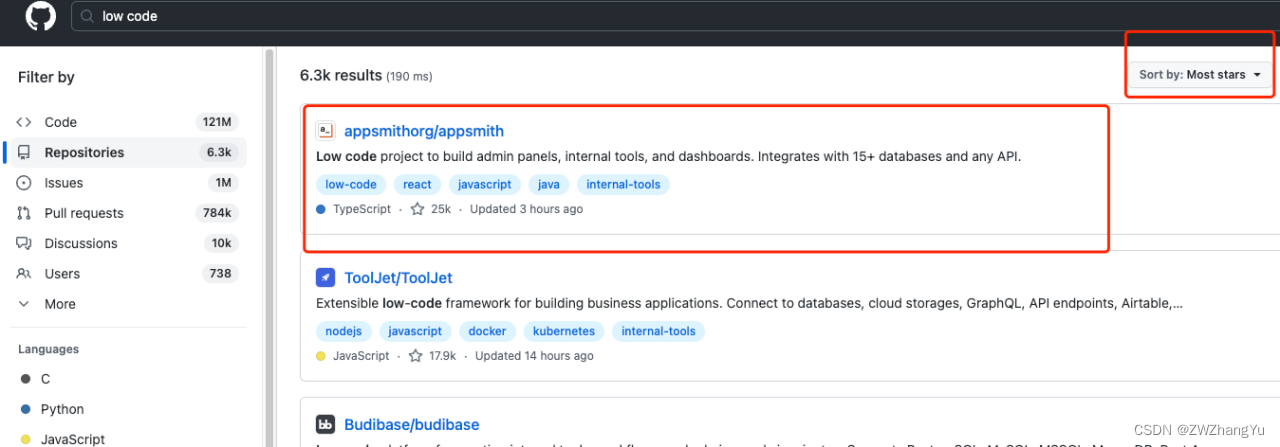Click the sidebar JavaScript yellow color dot
Image resolution: width=1280 pixels, height=447 pixels.
(25, 439)
